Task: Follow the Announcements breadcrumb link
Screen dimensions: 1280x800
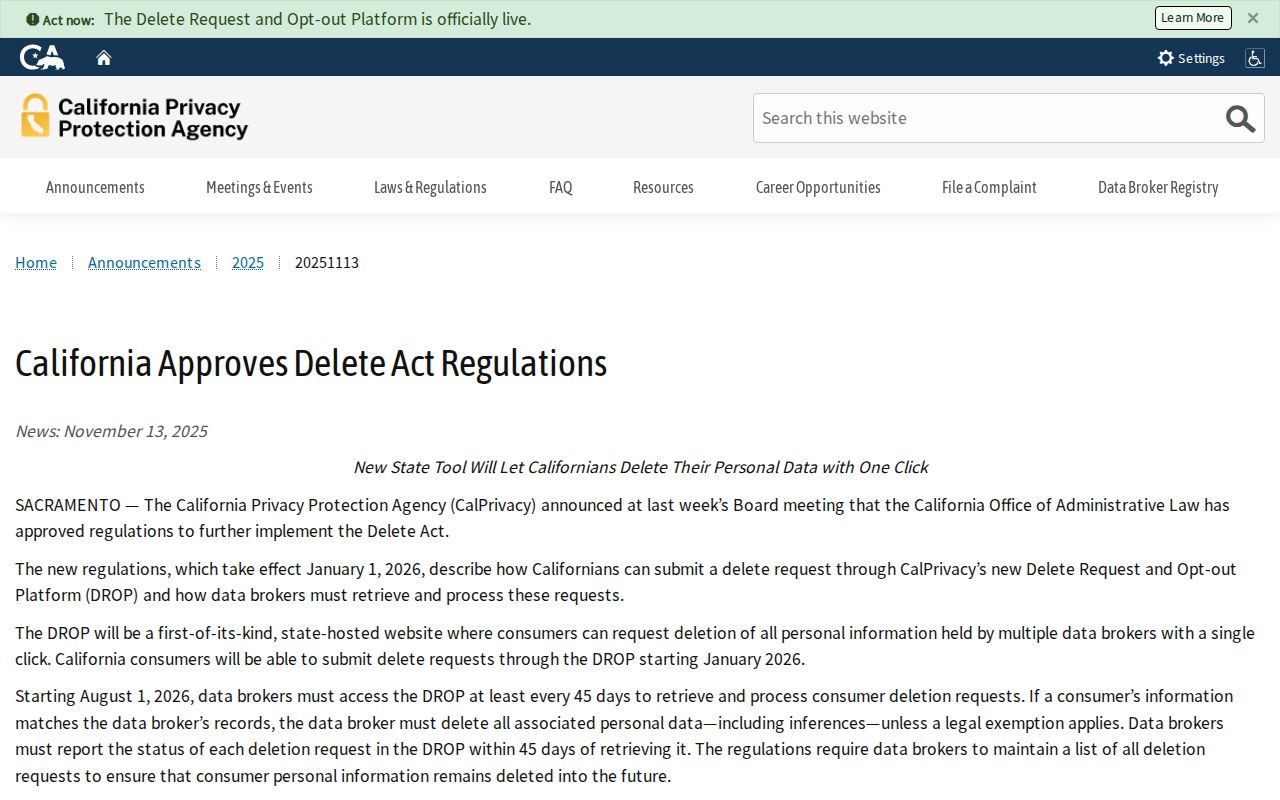Action: [144, 262]
